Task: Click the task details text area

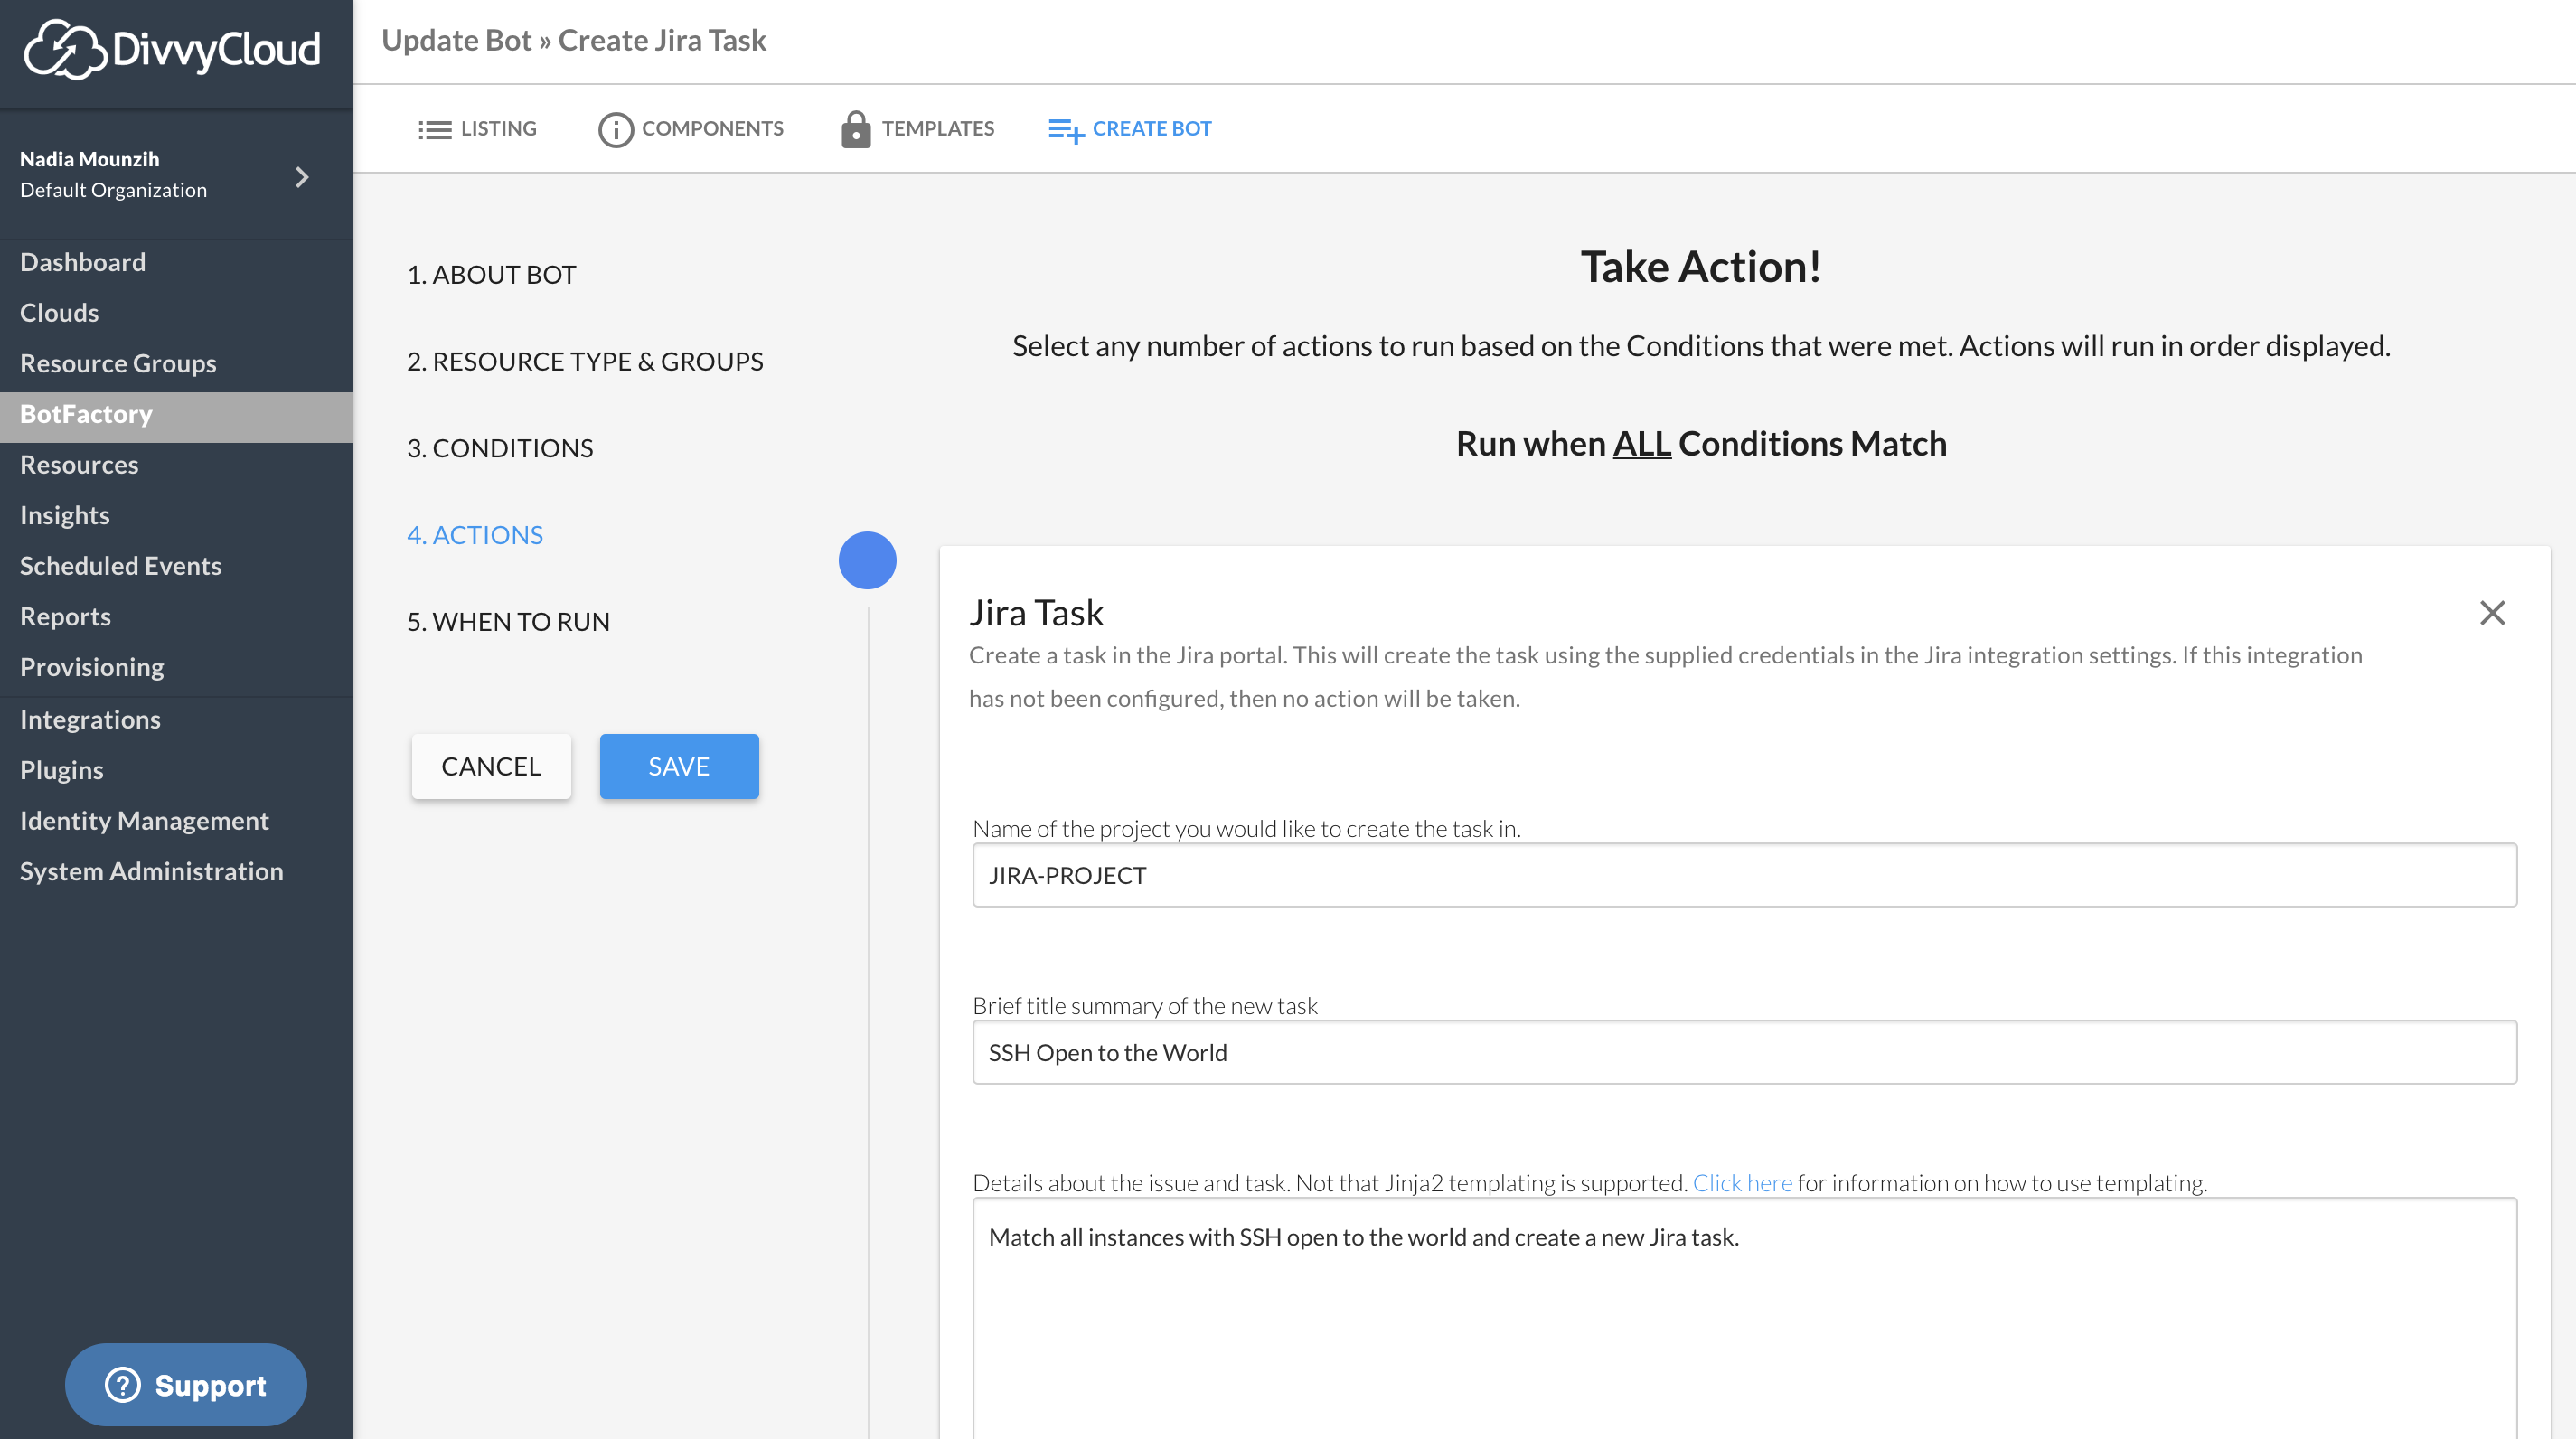Action: pos(1744,1320)
